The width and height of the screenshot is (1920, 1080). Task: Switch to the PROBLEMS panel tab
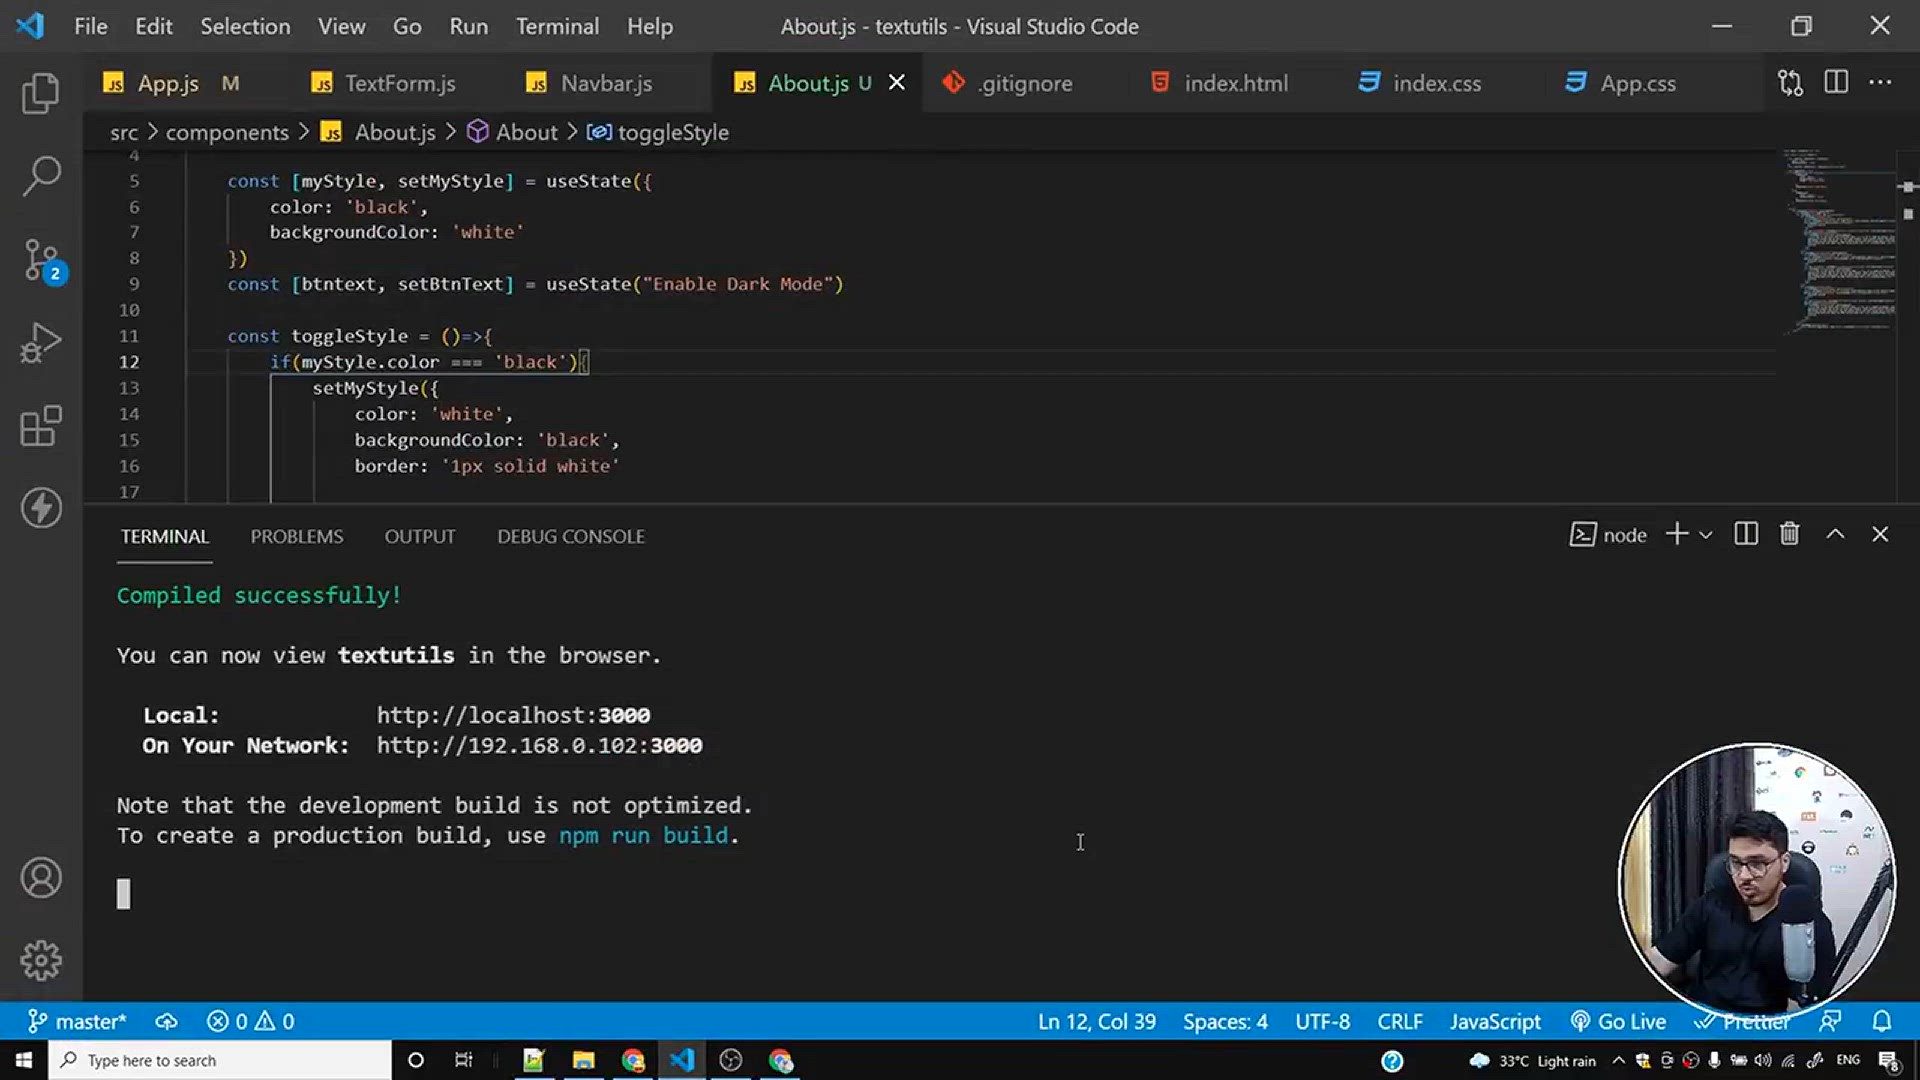click(297, 537)
